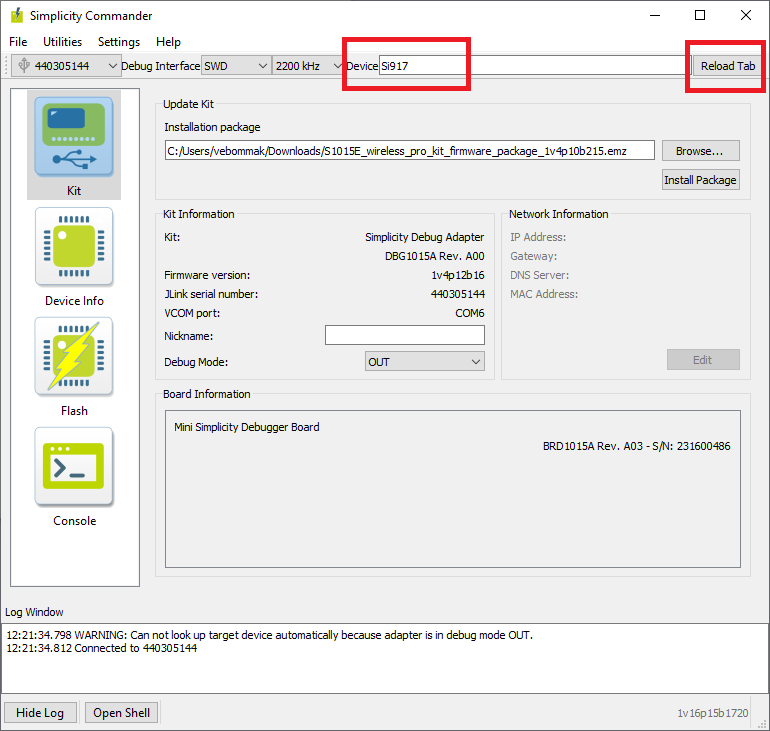The height and width of the screenshot is (731, 770).
Task: Open the Device Info chip icon
Action: 74,247
